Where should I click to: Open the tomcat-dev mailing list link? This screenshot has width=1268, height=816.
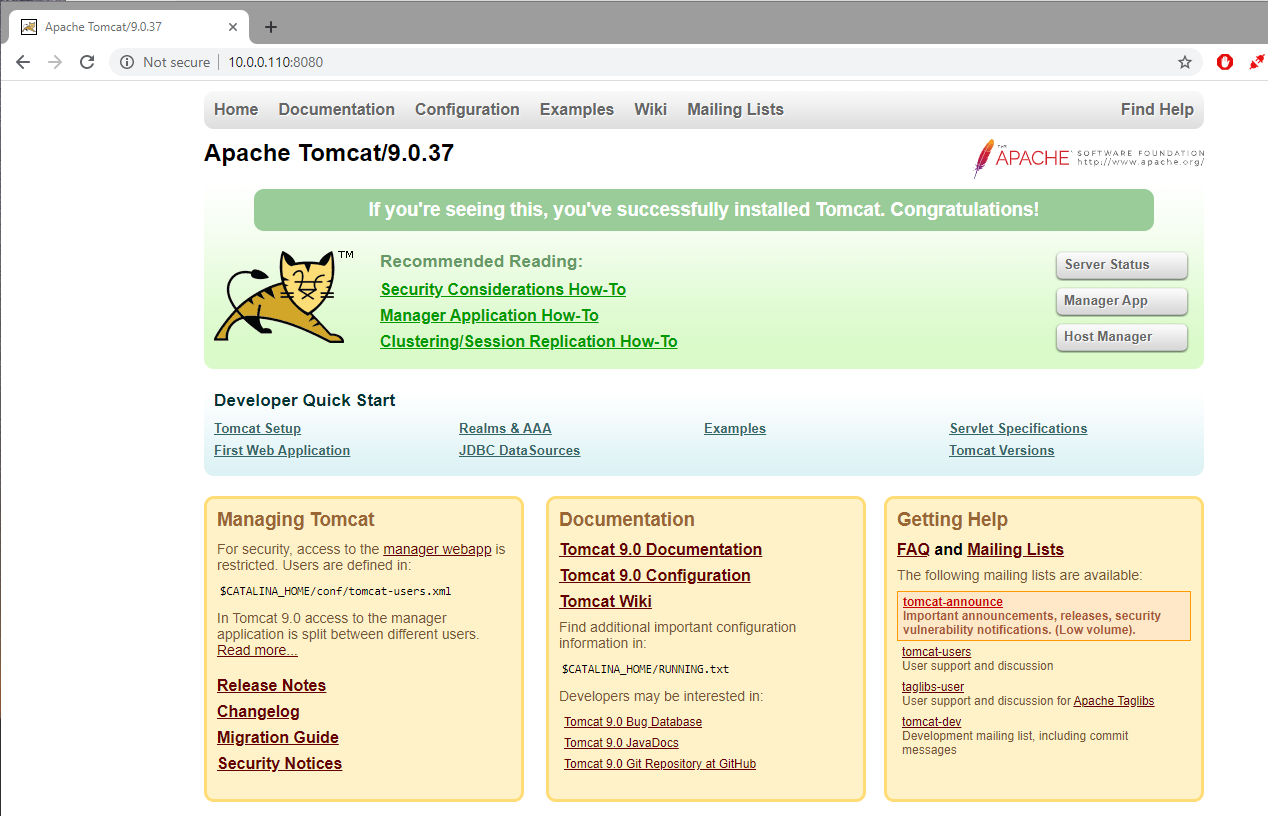(931, 722)
